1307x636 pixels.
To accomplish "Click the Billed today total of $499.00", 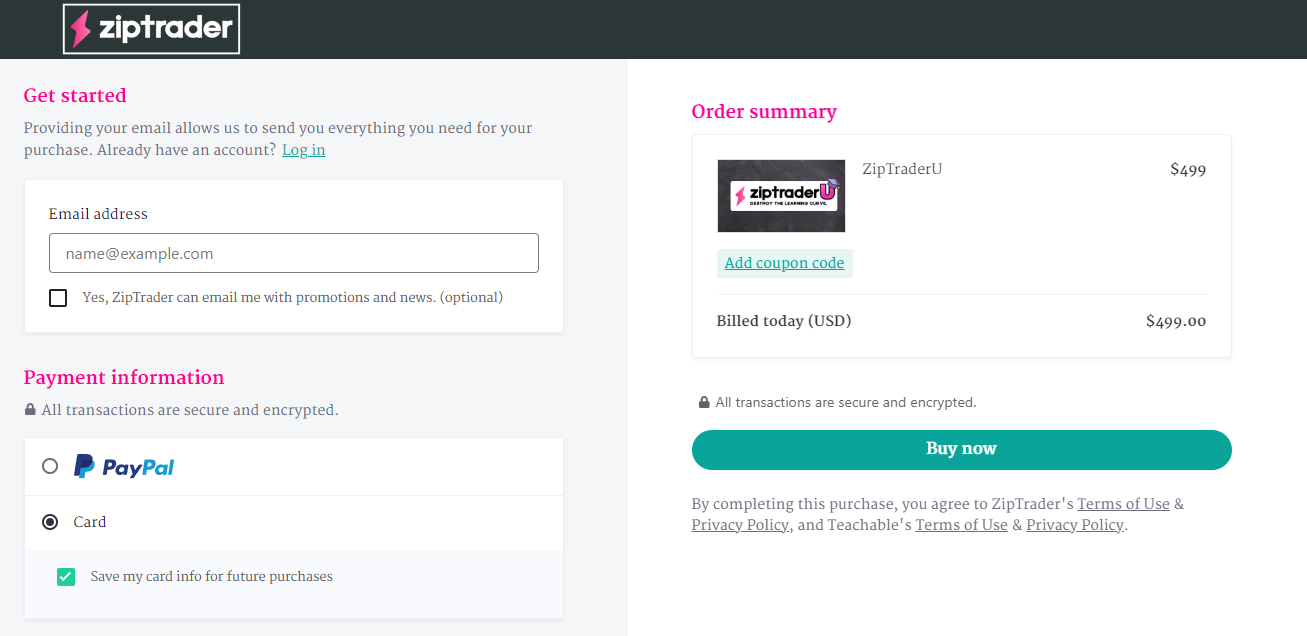I will point(1176,321).
